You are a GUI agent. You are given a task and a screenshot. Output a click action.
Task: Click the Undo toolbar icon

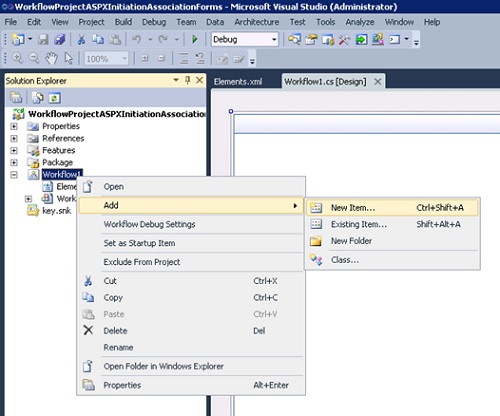136,39
